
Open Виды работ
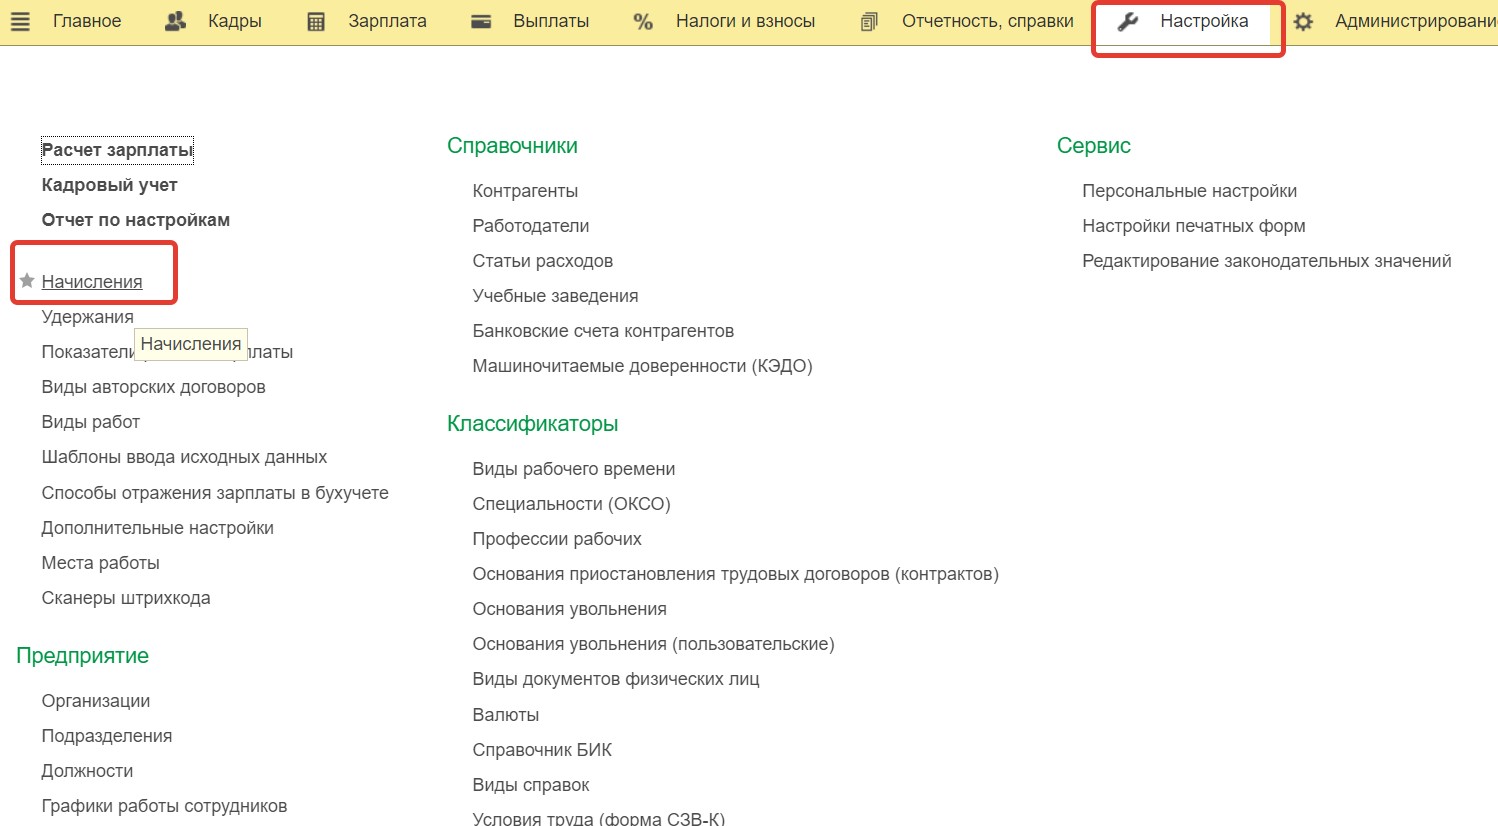[x=90, y=422]
